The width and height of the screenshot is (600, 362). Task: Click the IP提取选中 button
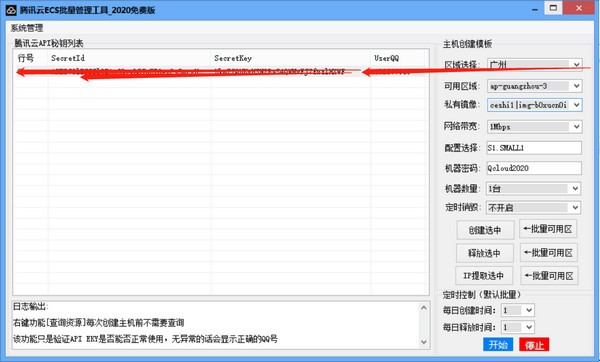[x=484, y=276]
